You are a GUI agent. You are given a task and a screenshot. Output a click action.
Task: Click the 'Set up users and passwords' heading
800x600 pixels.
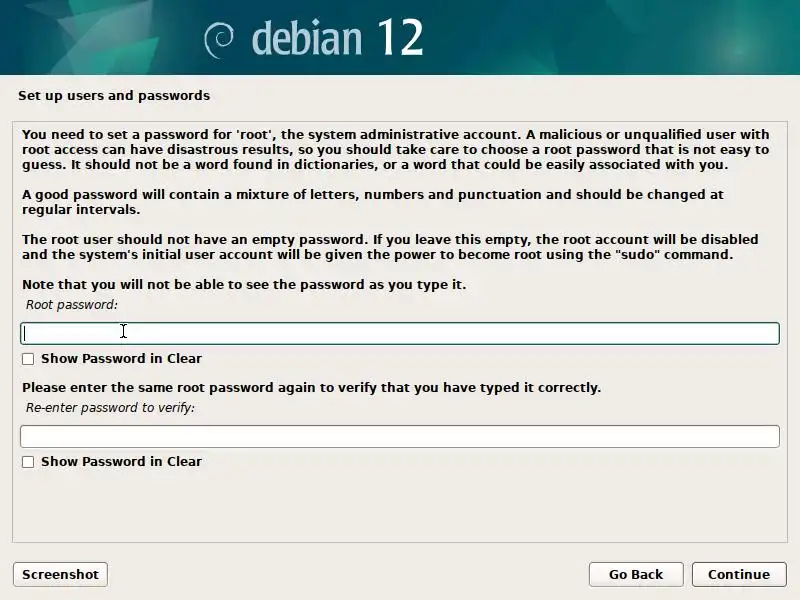pyautogui.click(x=114, y=96)
